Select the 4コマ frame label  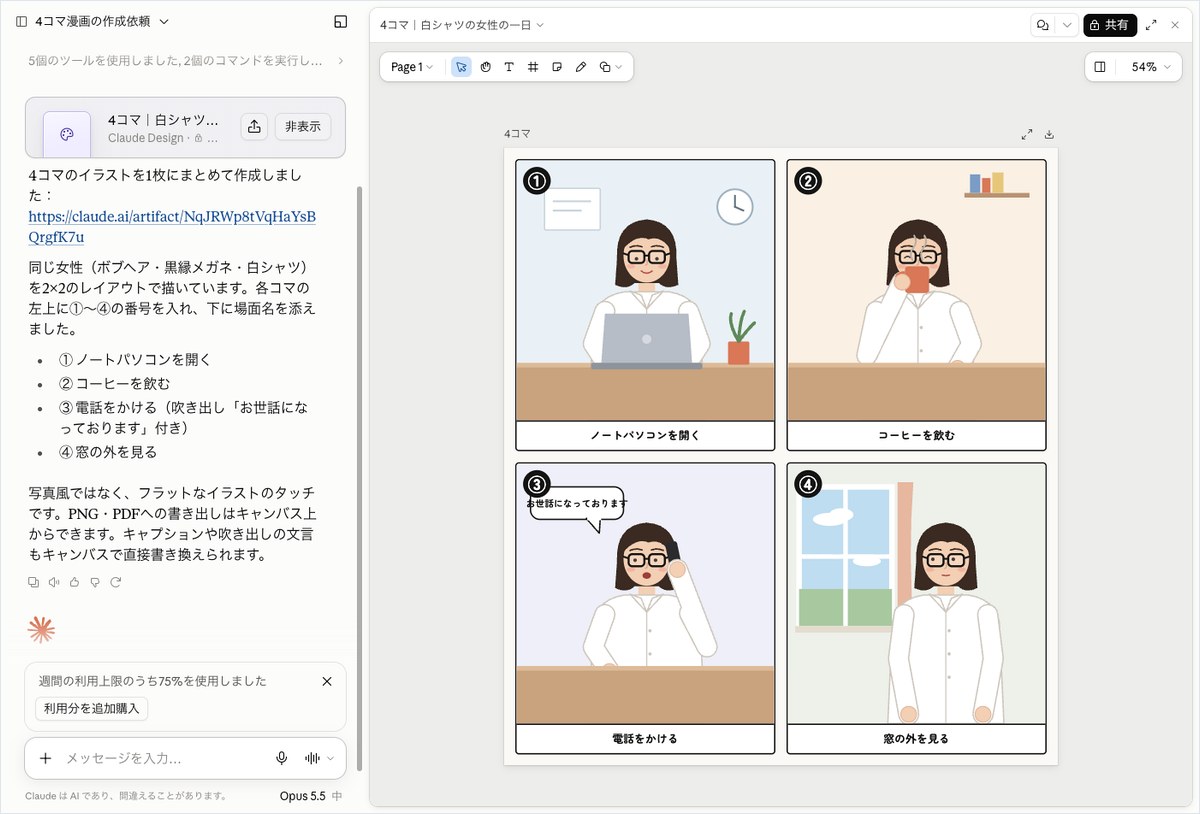517,134
